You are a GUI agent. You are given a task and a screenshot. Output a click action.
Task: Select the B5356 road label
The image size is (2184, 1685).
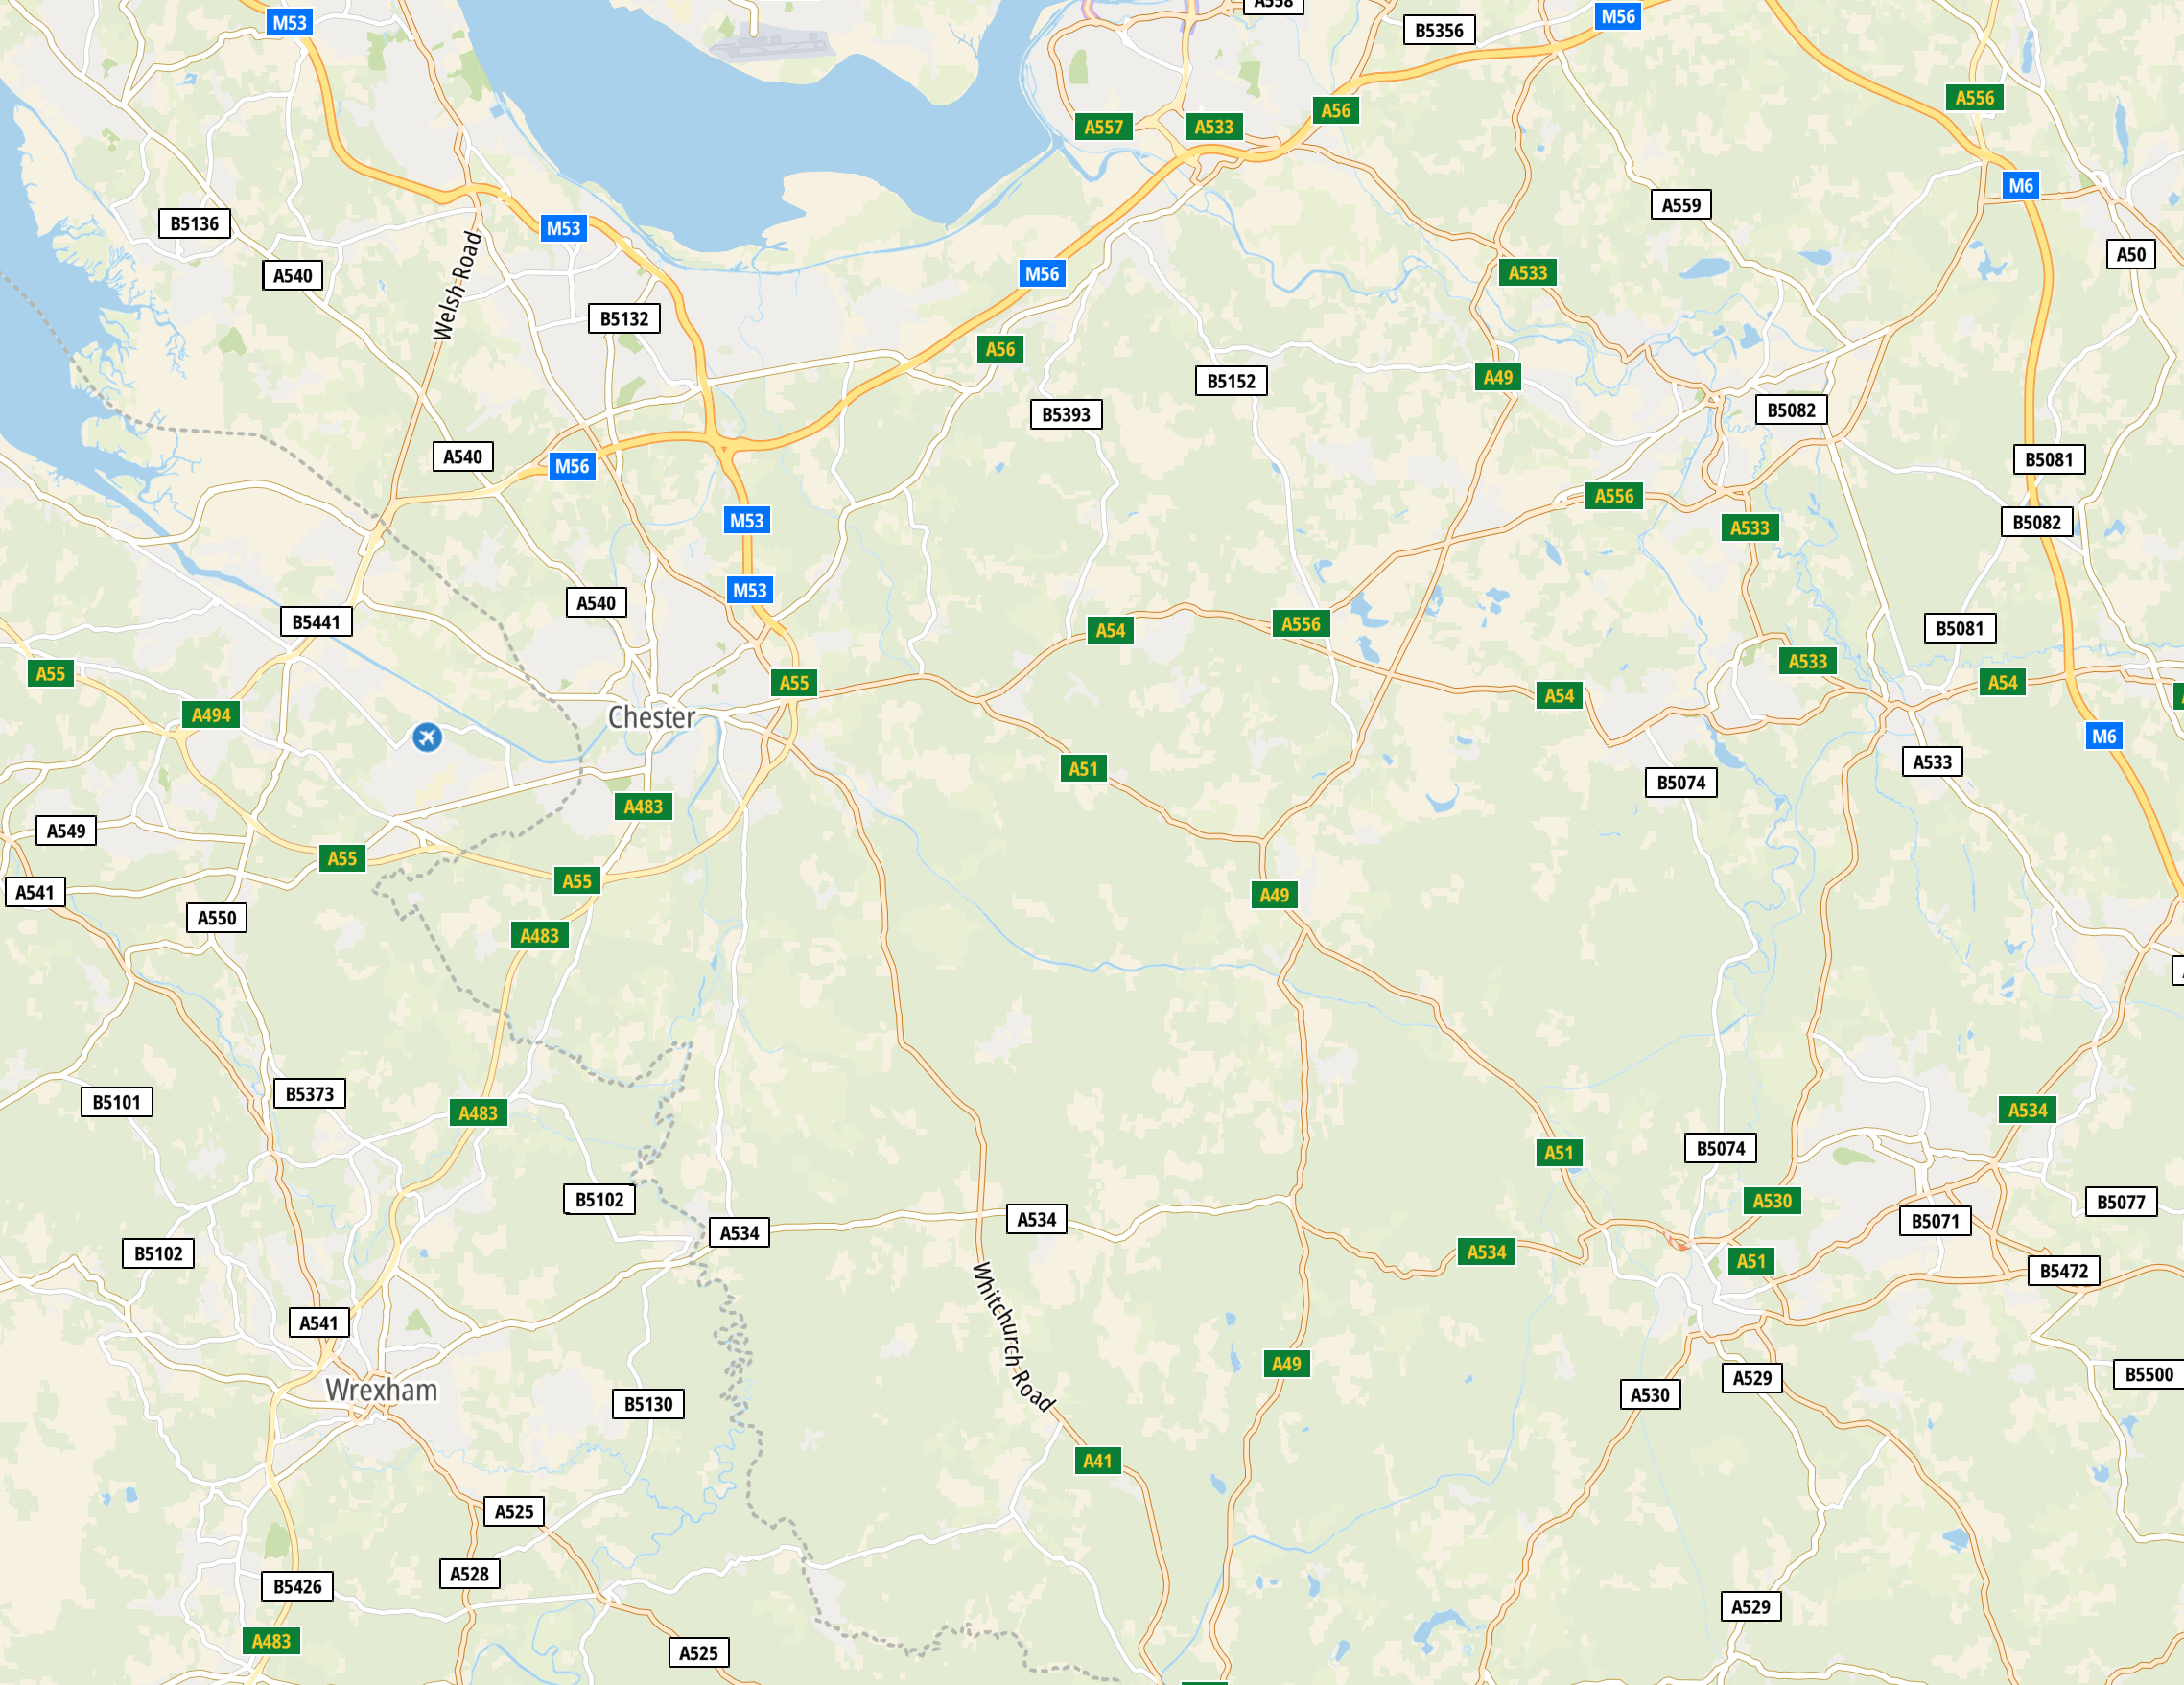click(1439, 31)
